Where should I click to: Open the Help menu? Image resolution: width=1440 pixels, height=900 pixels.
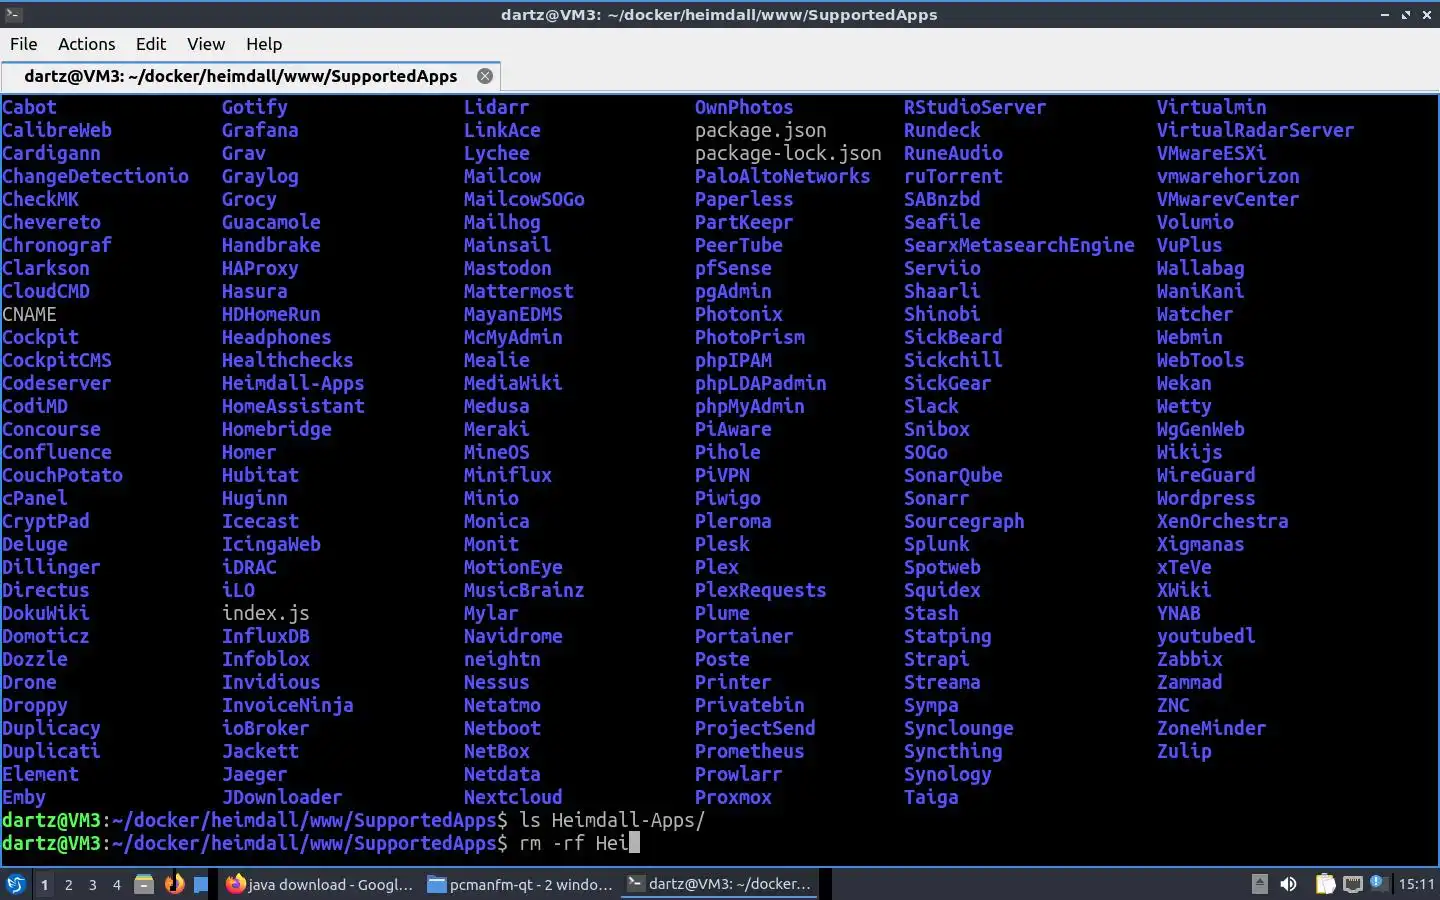click(x=264, y=44)
